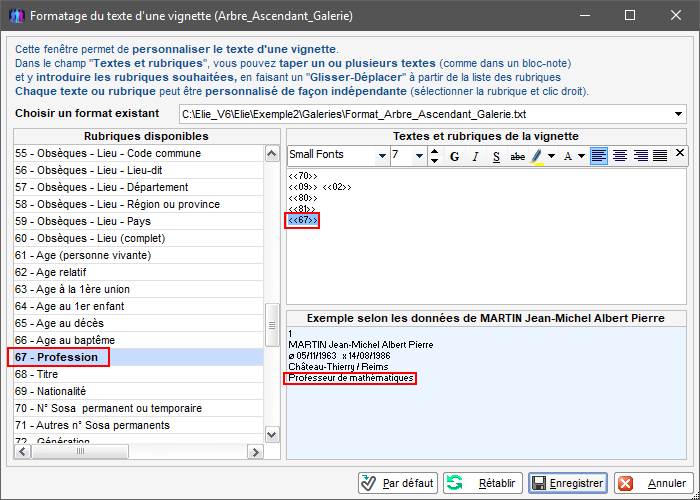The image size is (700, 500).
Task: Open the Small Fonts font dropdown
Action: [x=382, y=156]
